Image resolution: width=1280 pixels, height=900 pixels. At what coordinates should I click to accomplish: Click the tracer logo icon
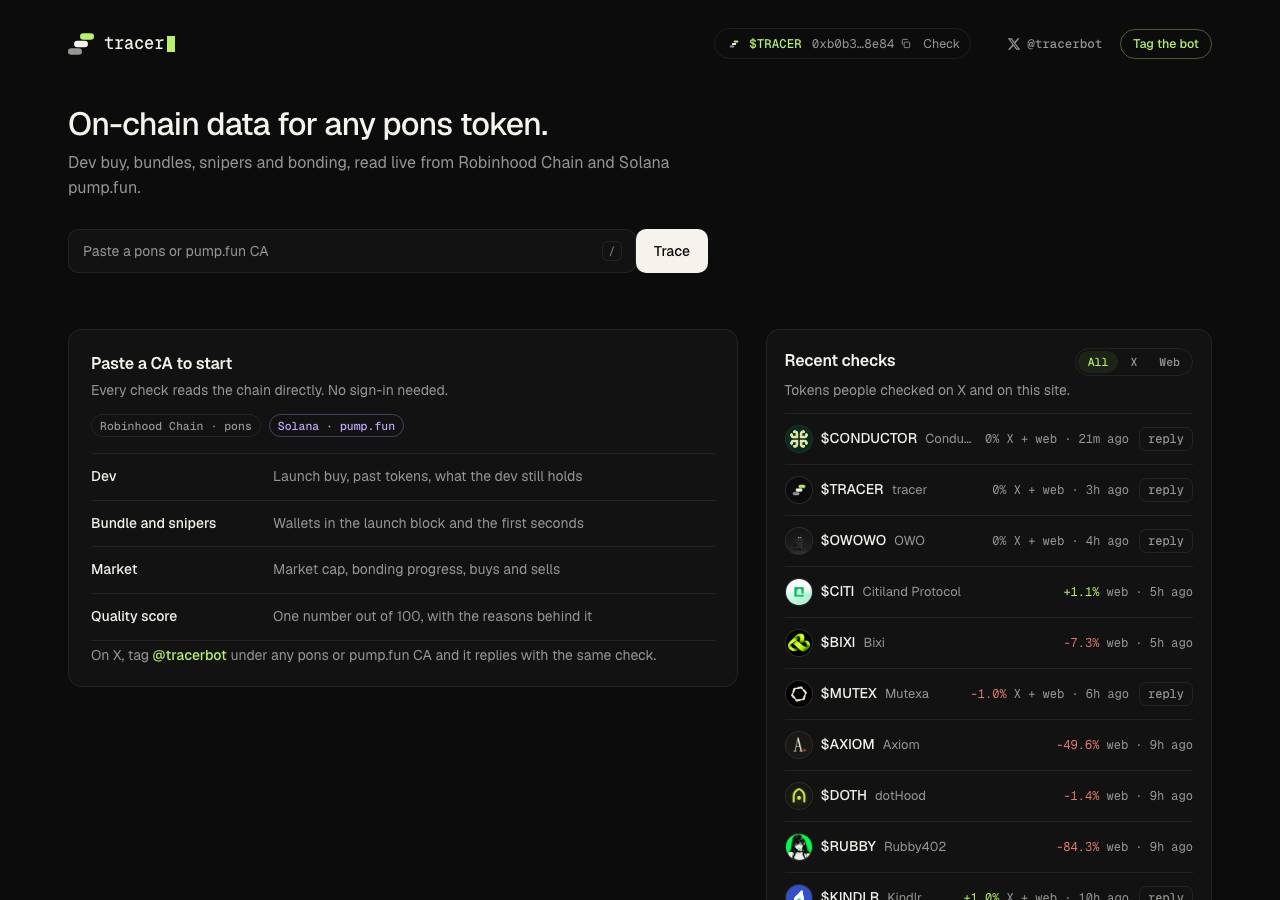(81, 44)
